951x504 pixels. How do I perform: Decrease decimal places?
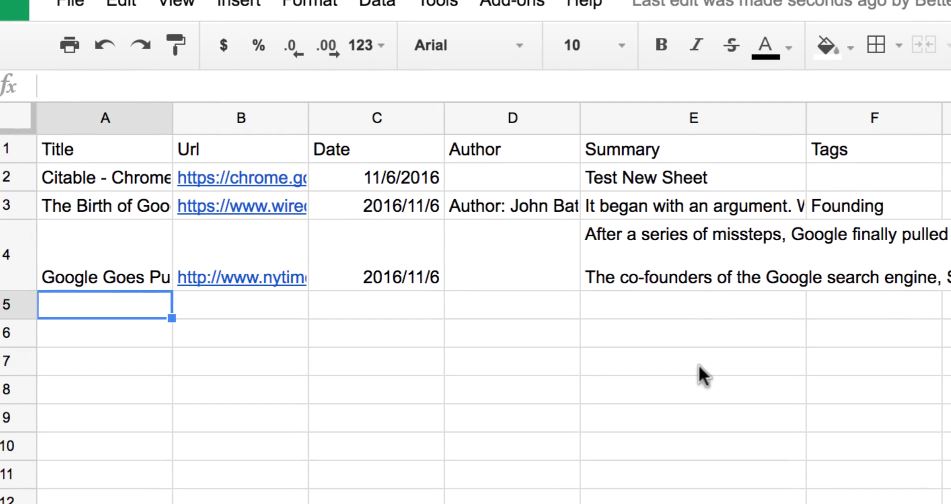click(293, 47)
